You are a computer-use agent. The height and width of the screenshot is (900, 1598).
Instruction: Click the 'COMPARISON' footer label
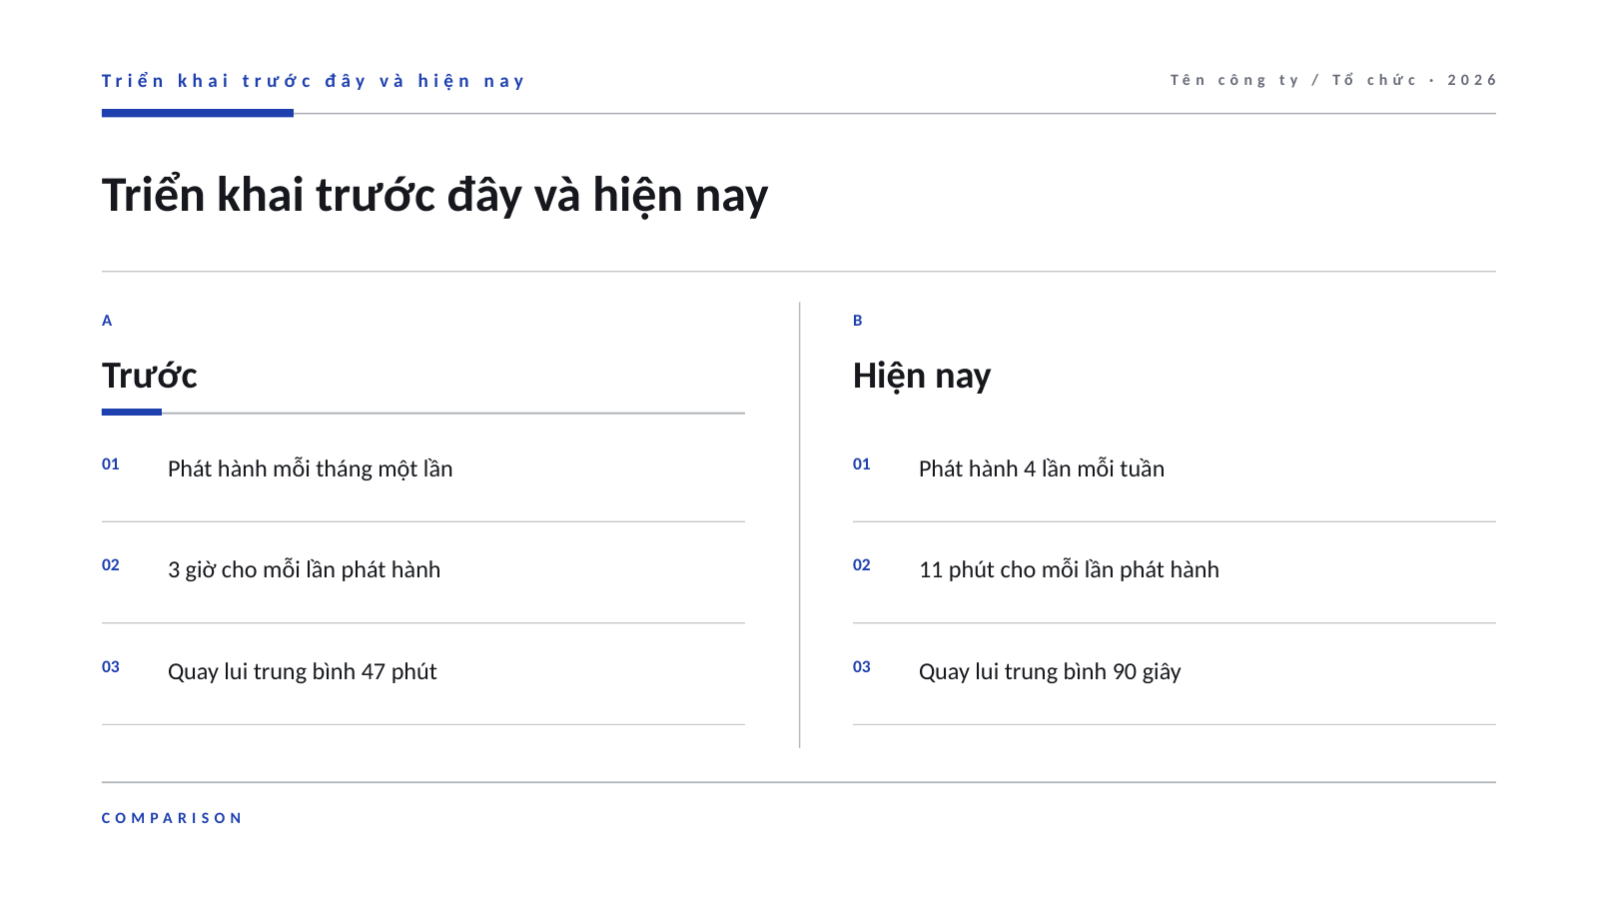point(172,818)
